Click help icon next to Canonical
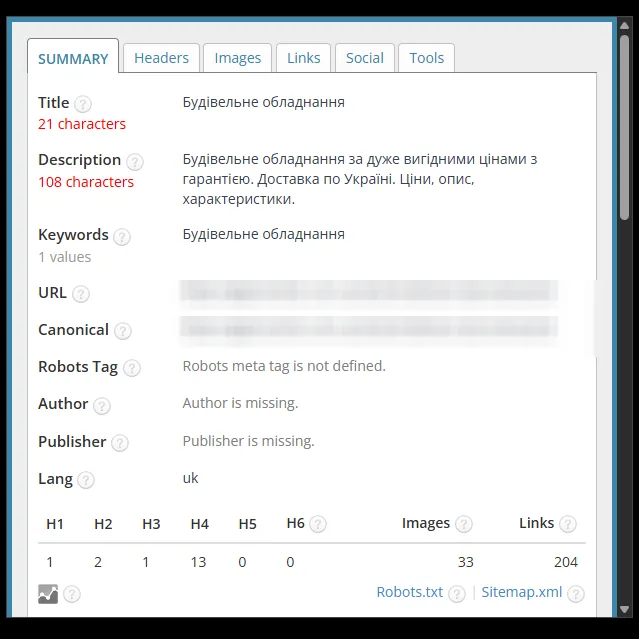 click(x=123, y=331)
